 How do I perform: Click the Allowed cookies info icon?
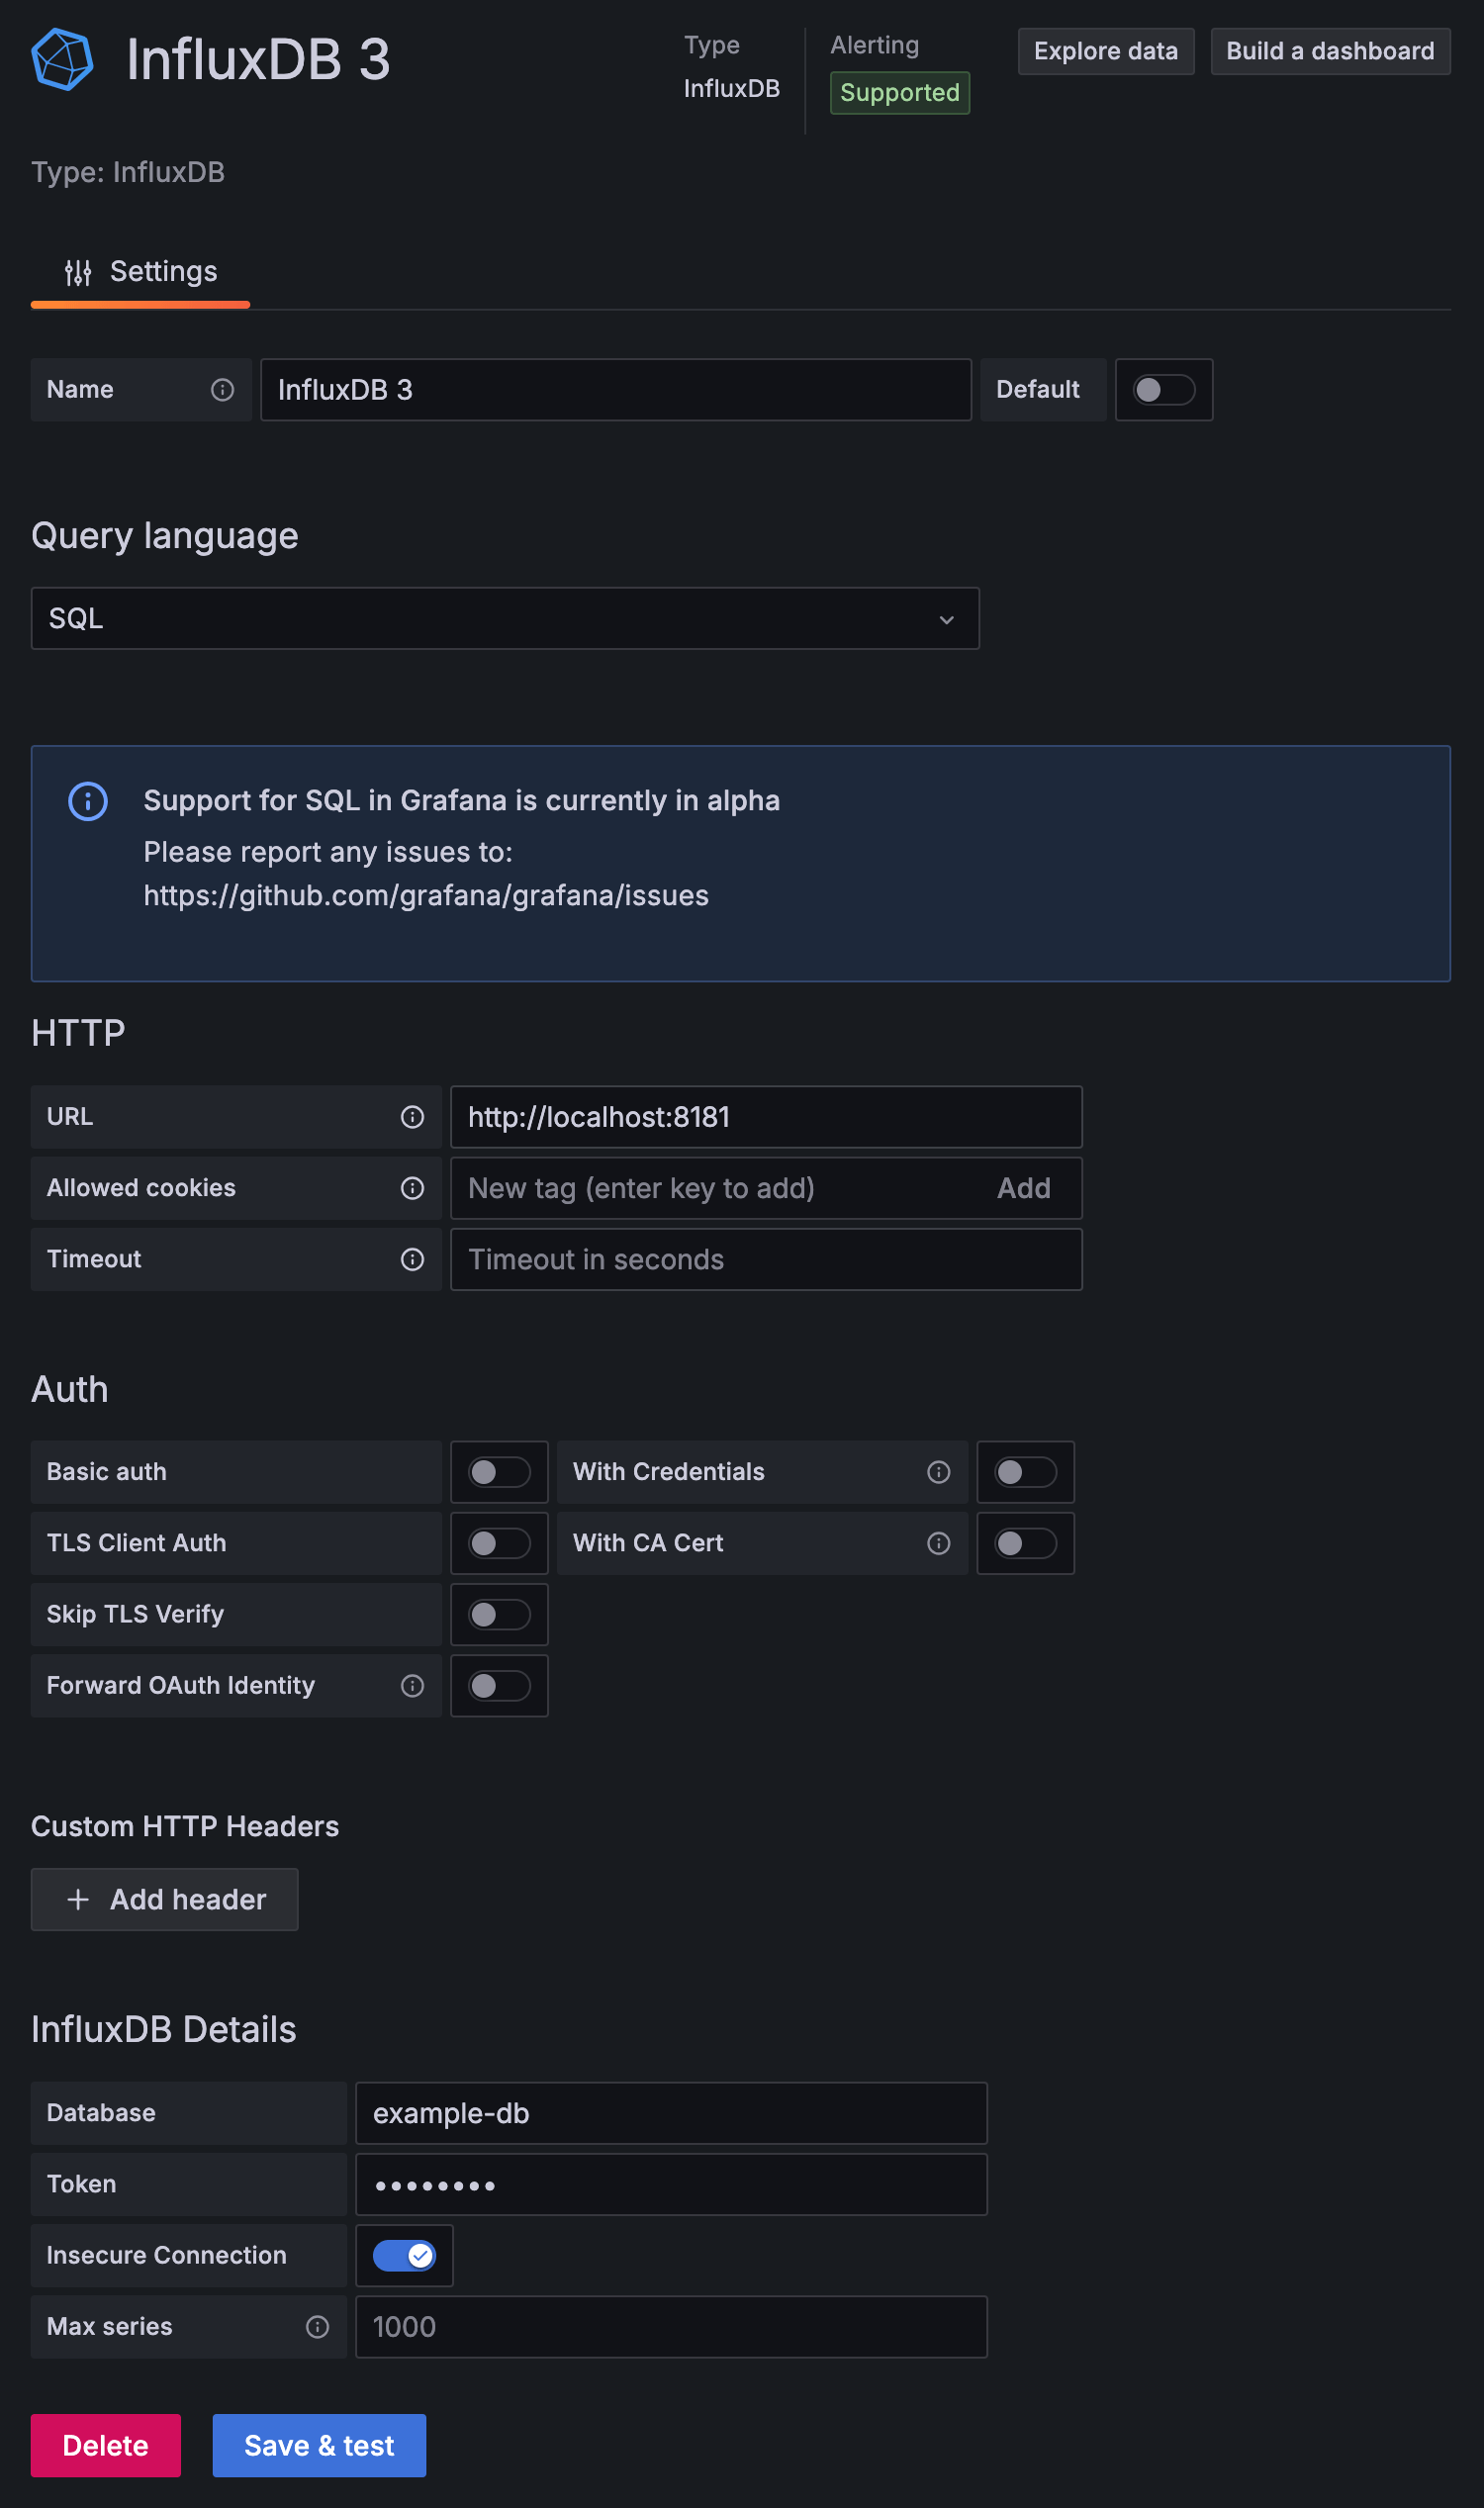412,1188
